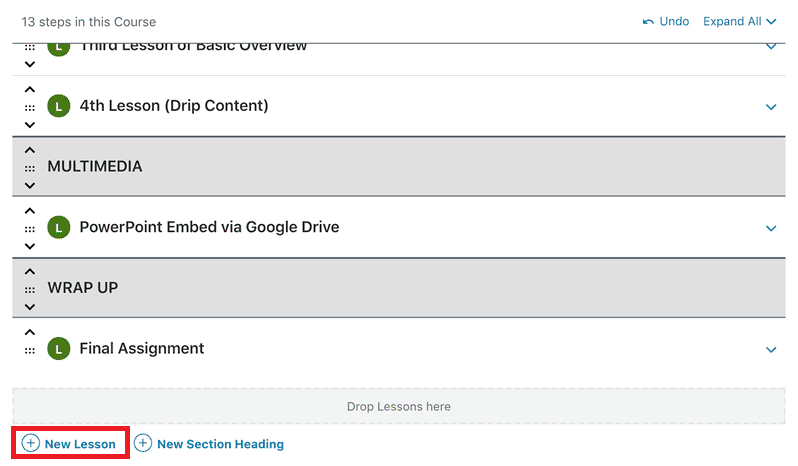
Task: Click drag handle of PowerPoint Embed lesson
Action: coord(30,229)
